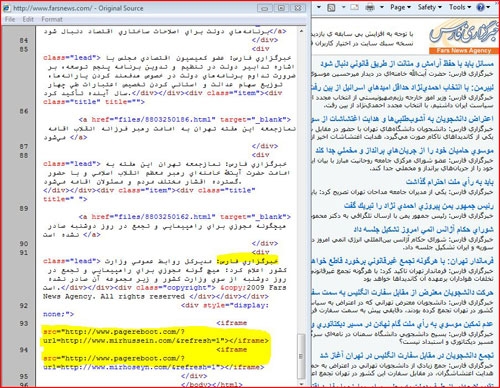Click the div style="display:" text on line 92
500x388 pixels.
tap(225, 305)
